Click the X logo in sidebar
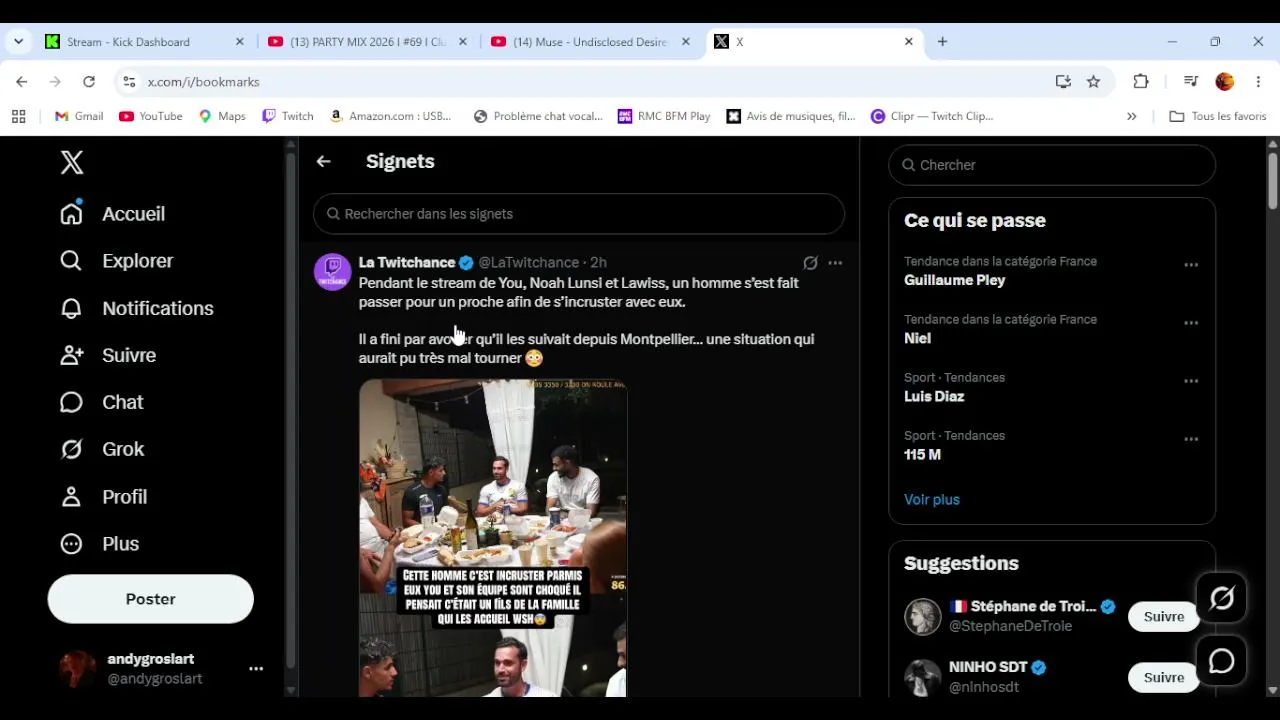 click(72, 162)
